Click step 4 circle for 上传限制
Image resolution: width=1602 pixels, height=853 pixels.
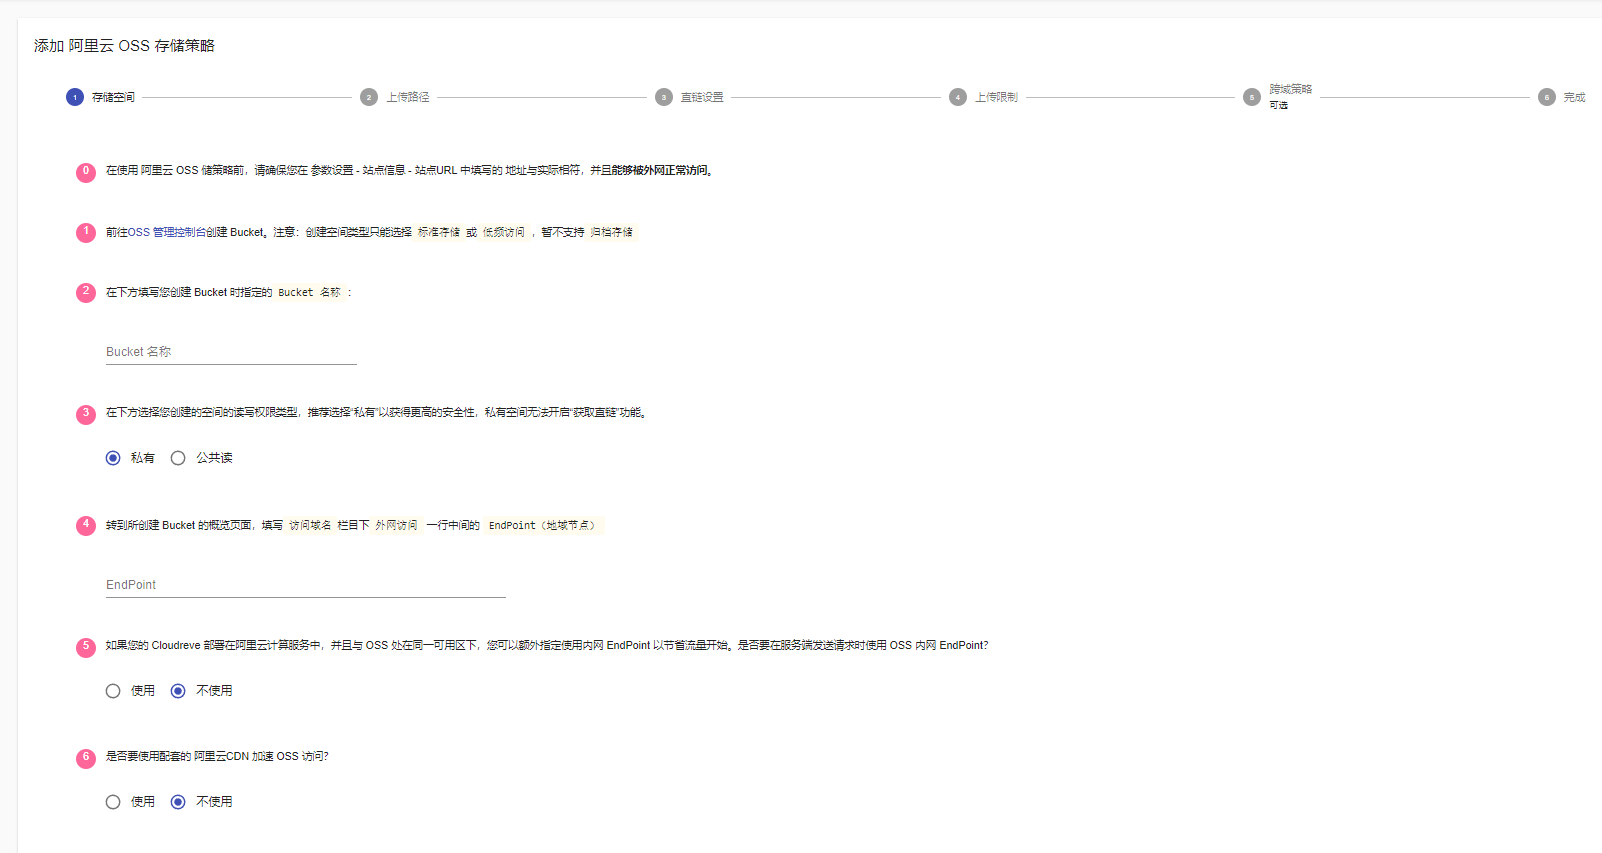958,97
